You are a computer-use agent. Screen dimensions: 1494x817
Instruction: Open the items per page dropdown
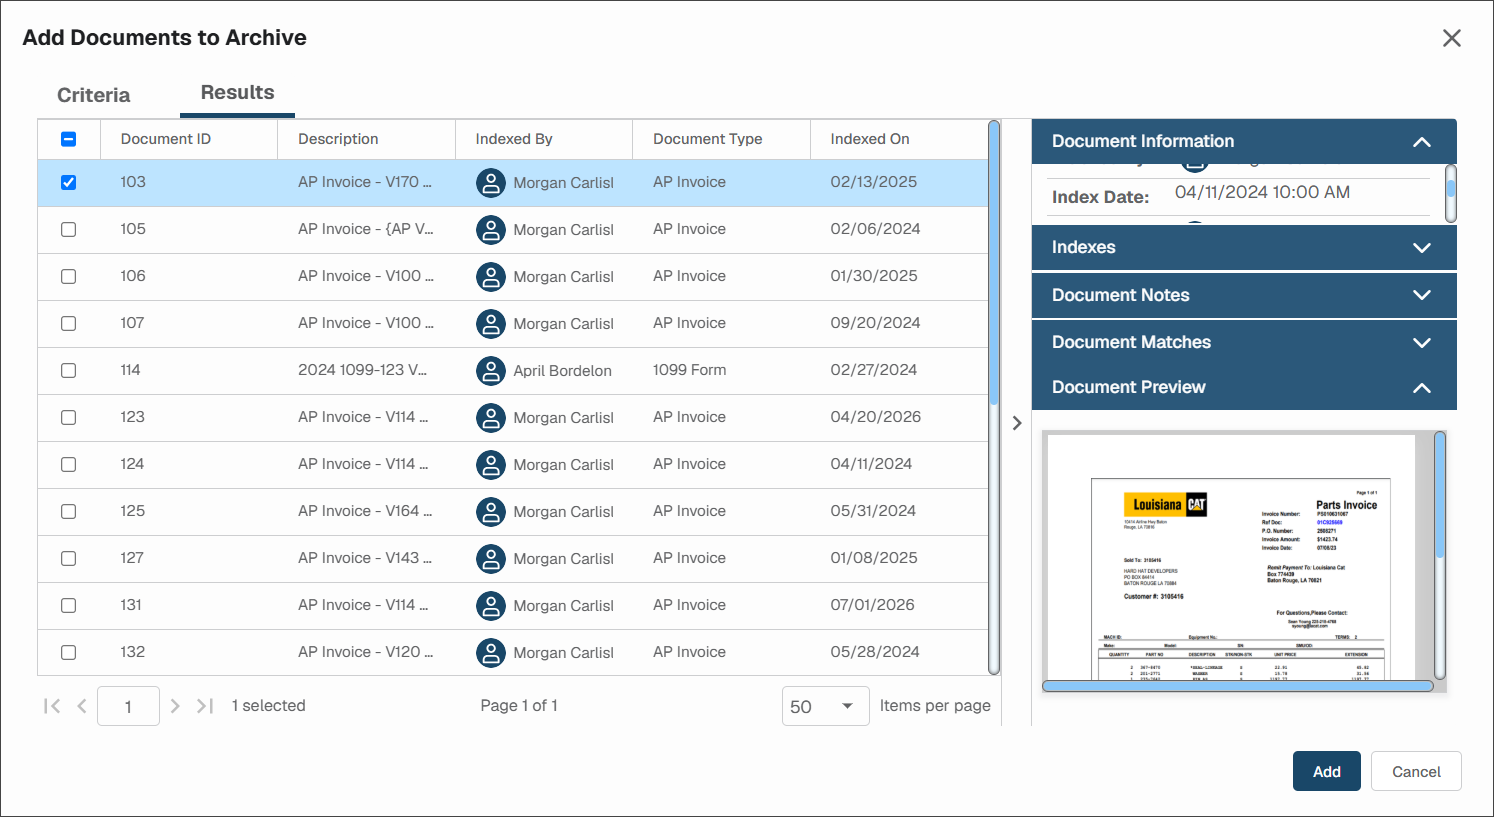826,706
